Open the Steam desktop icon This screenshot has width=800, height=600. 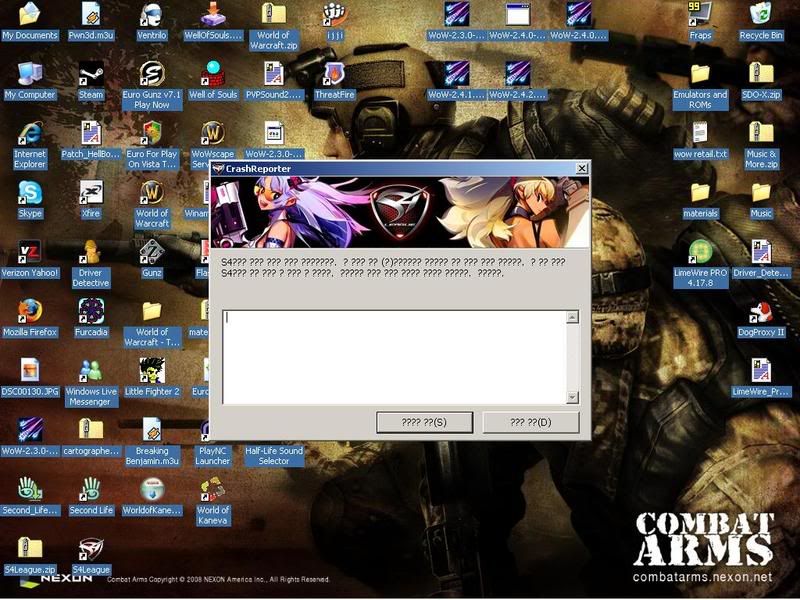point(91,74)
